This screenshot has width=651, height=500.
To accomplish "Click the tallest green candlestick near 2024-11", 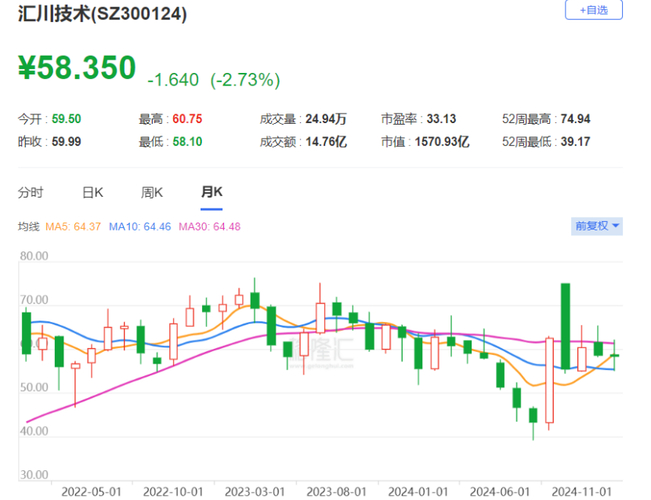I will (x=565, y=326).
